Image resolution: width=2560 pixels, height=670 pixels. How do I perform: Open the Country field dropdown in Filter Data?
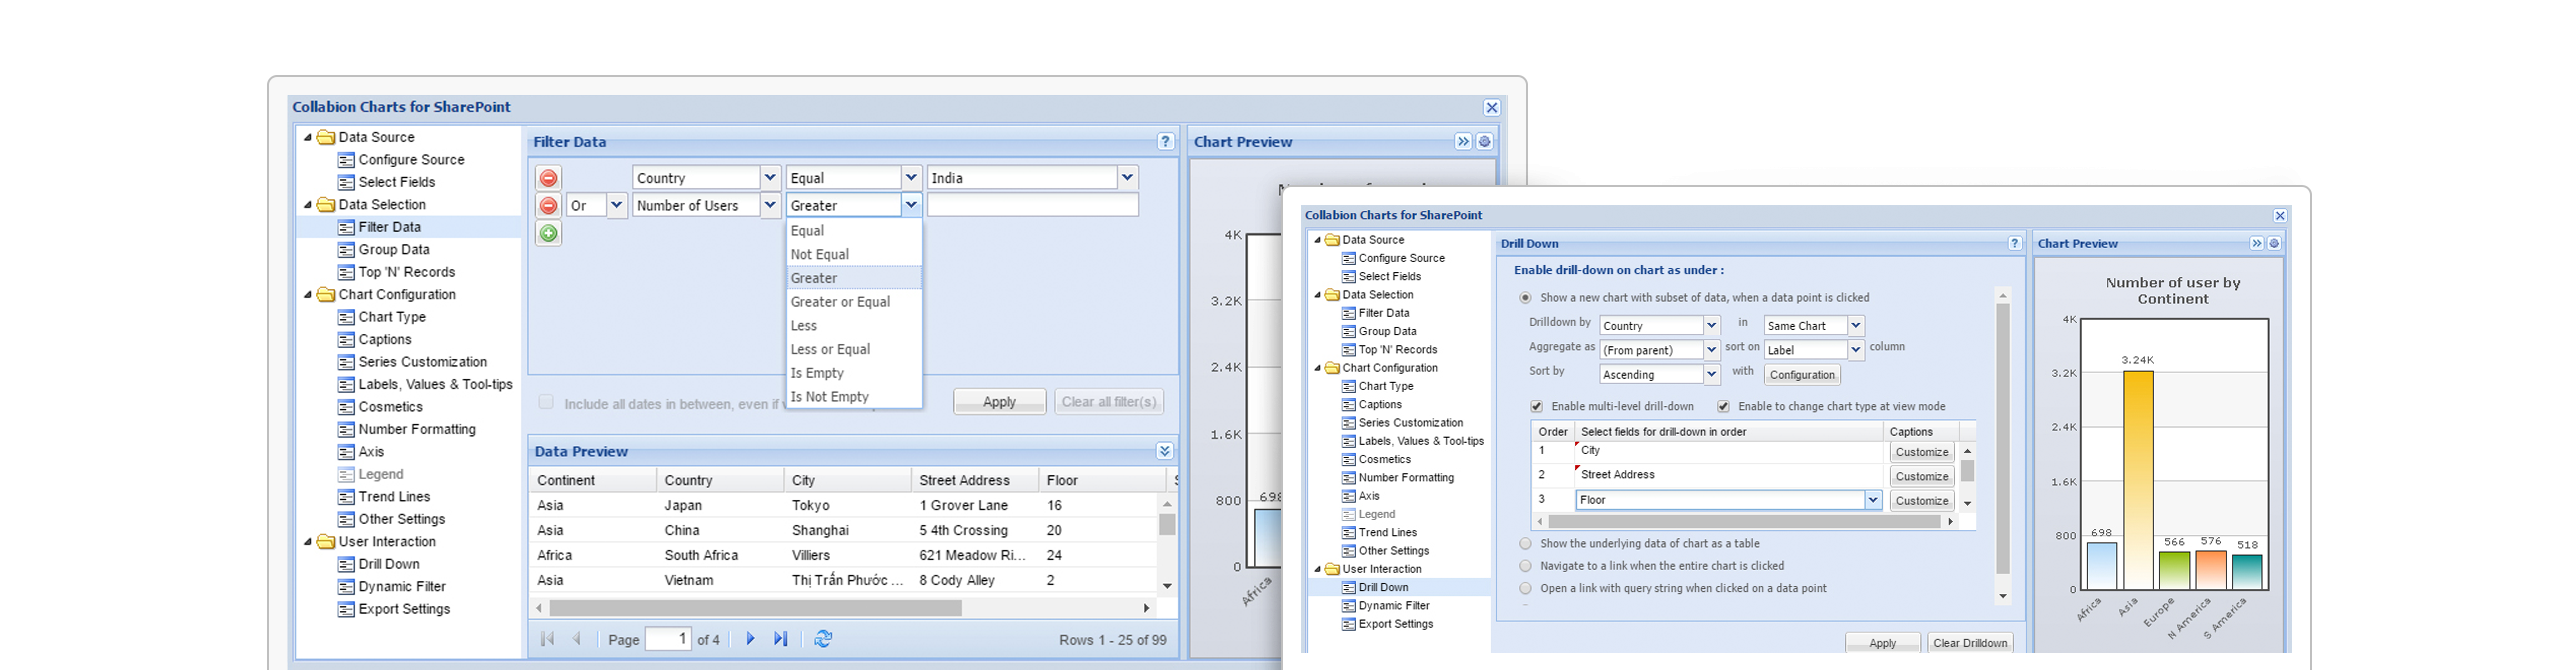tap(770, 178)
